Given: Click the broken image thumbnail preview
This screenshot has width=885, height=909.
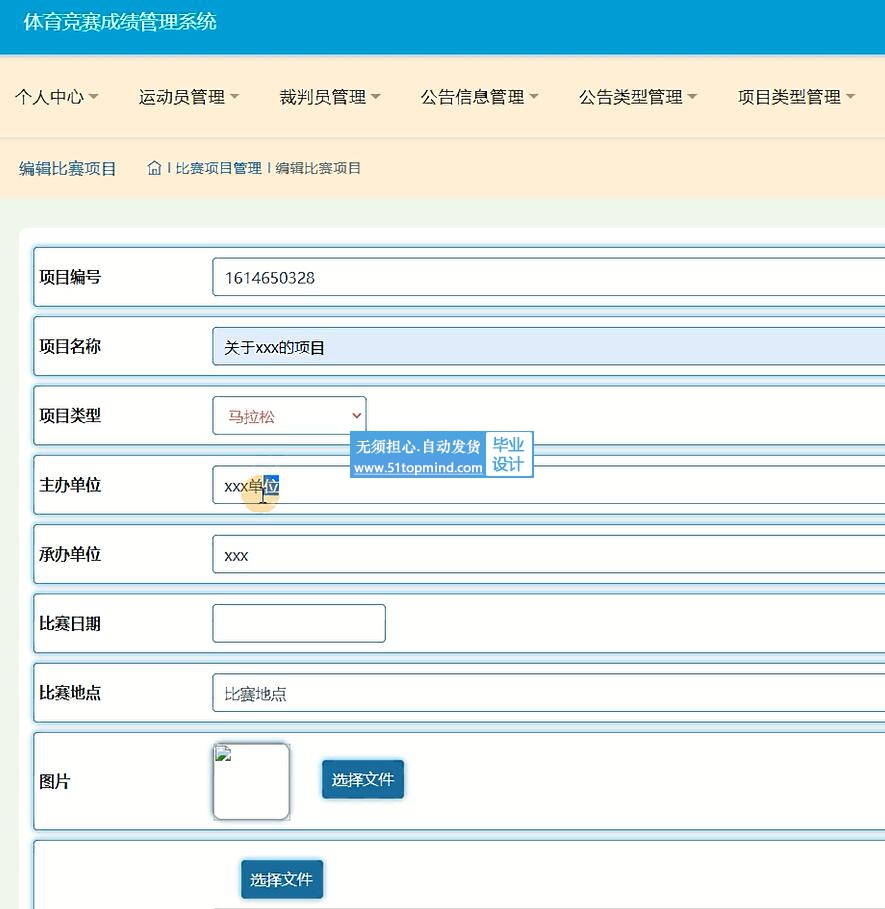Looking at the screenshot, I should 252,781.
